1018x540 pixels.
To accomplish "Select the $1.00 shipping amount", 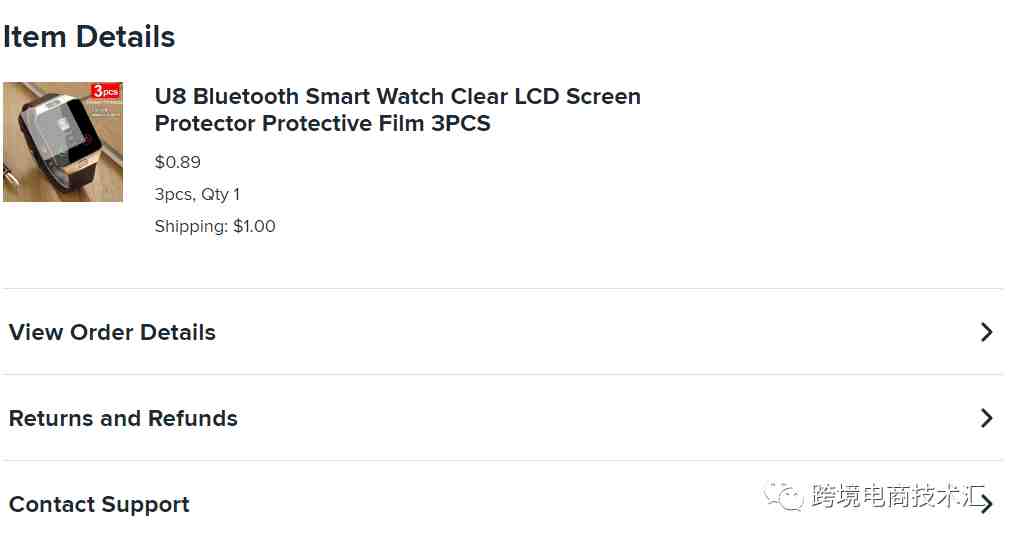I will coord(254,226).
